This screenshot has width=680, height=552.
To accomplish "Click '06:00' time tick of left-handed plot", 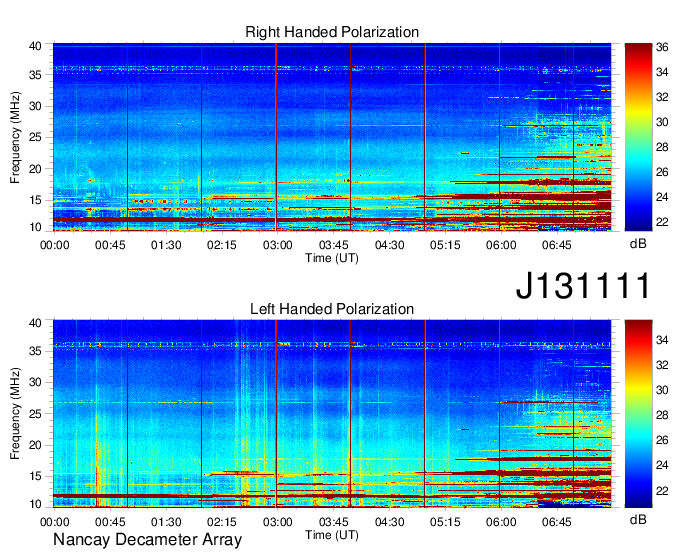I will click(x=501, y=522).
